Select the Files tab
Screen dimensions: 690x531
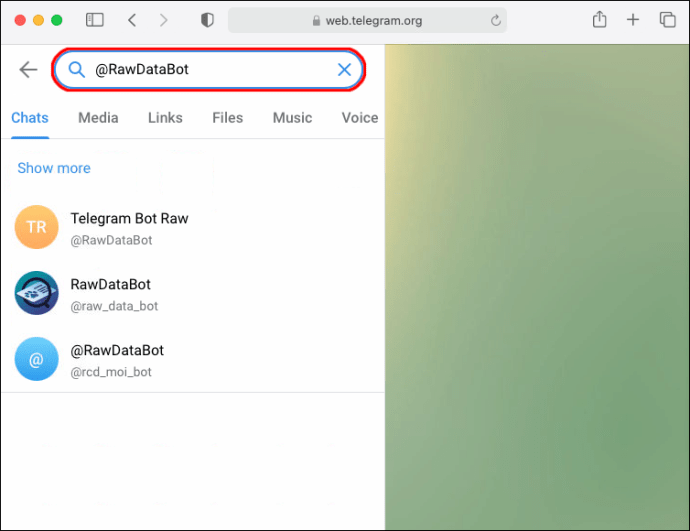(228, 118)
